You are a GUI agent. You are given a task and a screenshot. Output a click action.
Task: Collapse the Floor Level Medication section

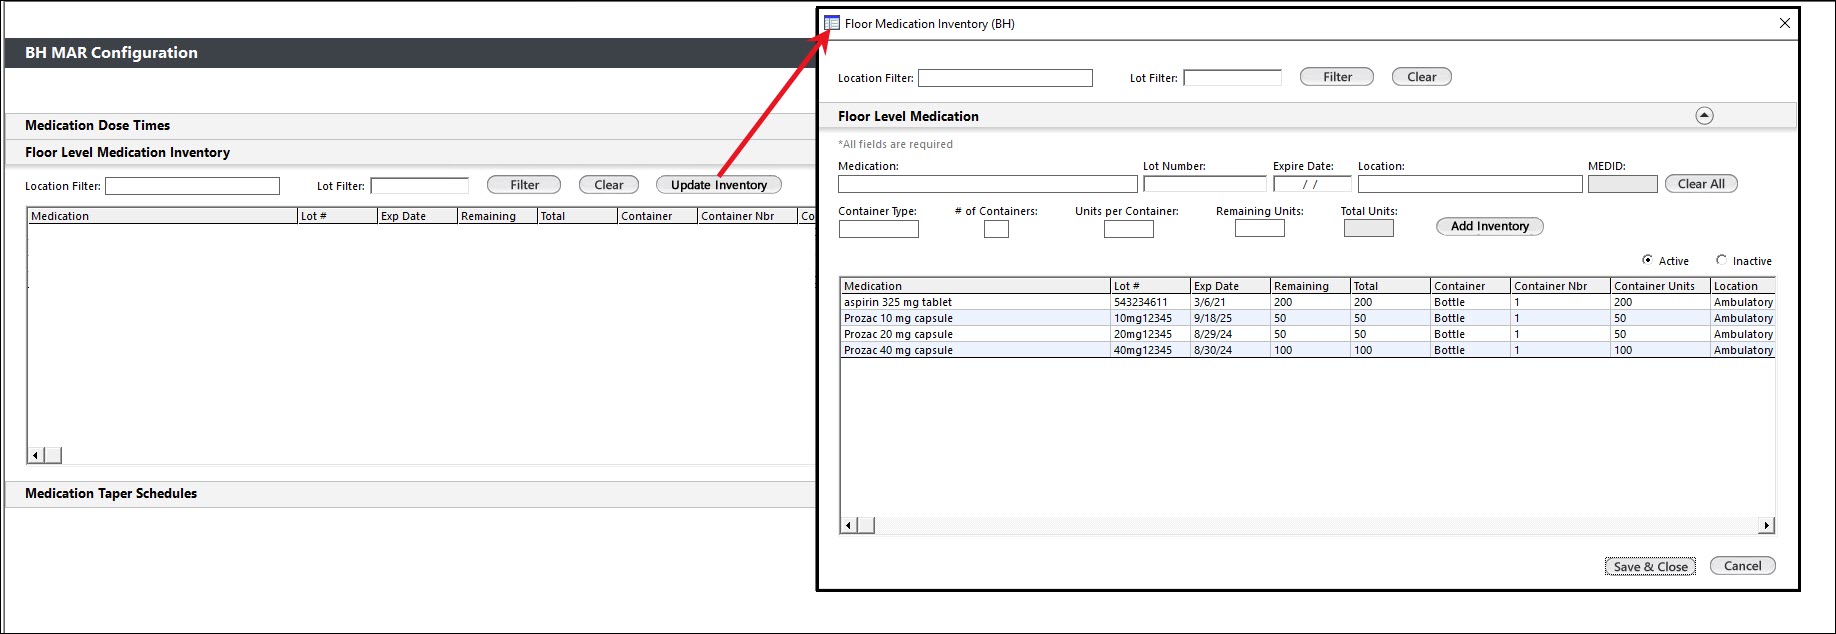pos(1704,116)
